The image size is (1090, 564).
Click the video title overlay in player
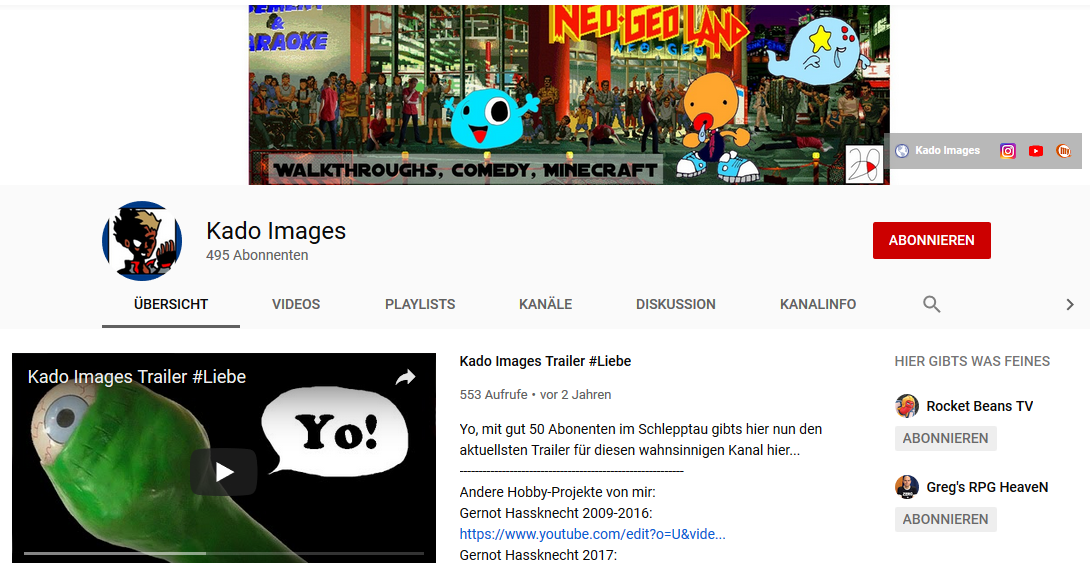coord(137,377)
